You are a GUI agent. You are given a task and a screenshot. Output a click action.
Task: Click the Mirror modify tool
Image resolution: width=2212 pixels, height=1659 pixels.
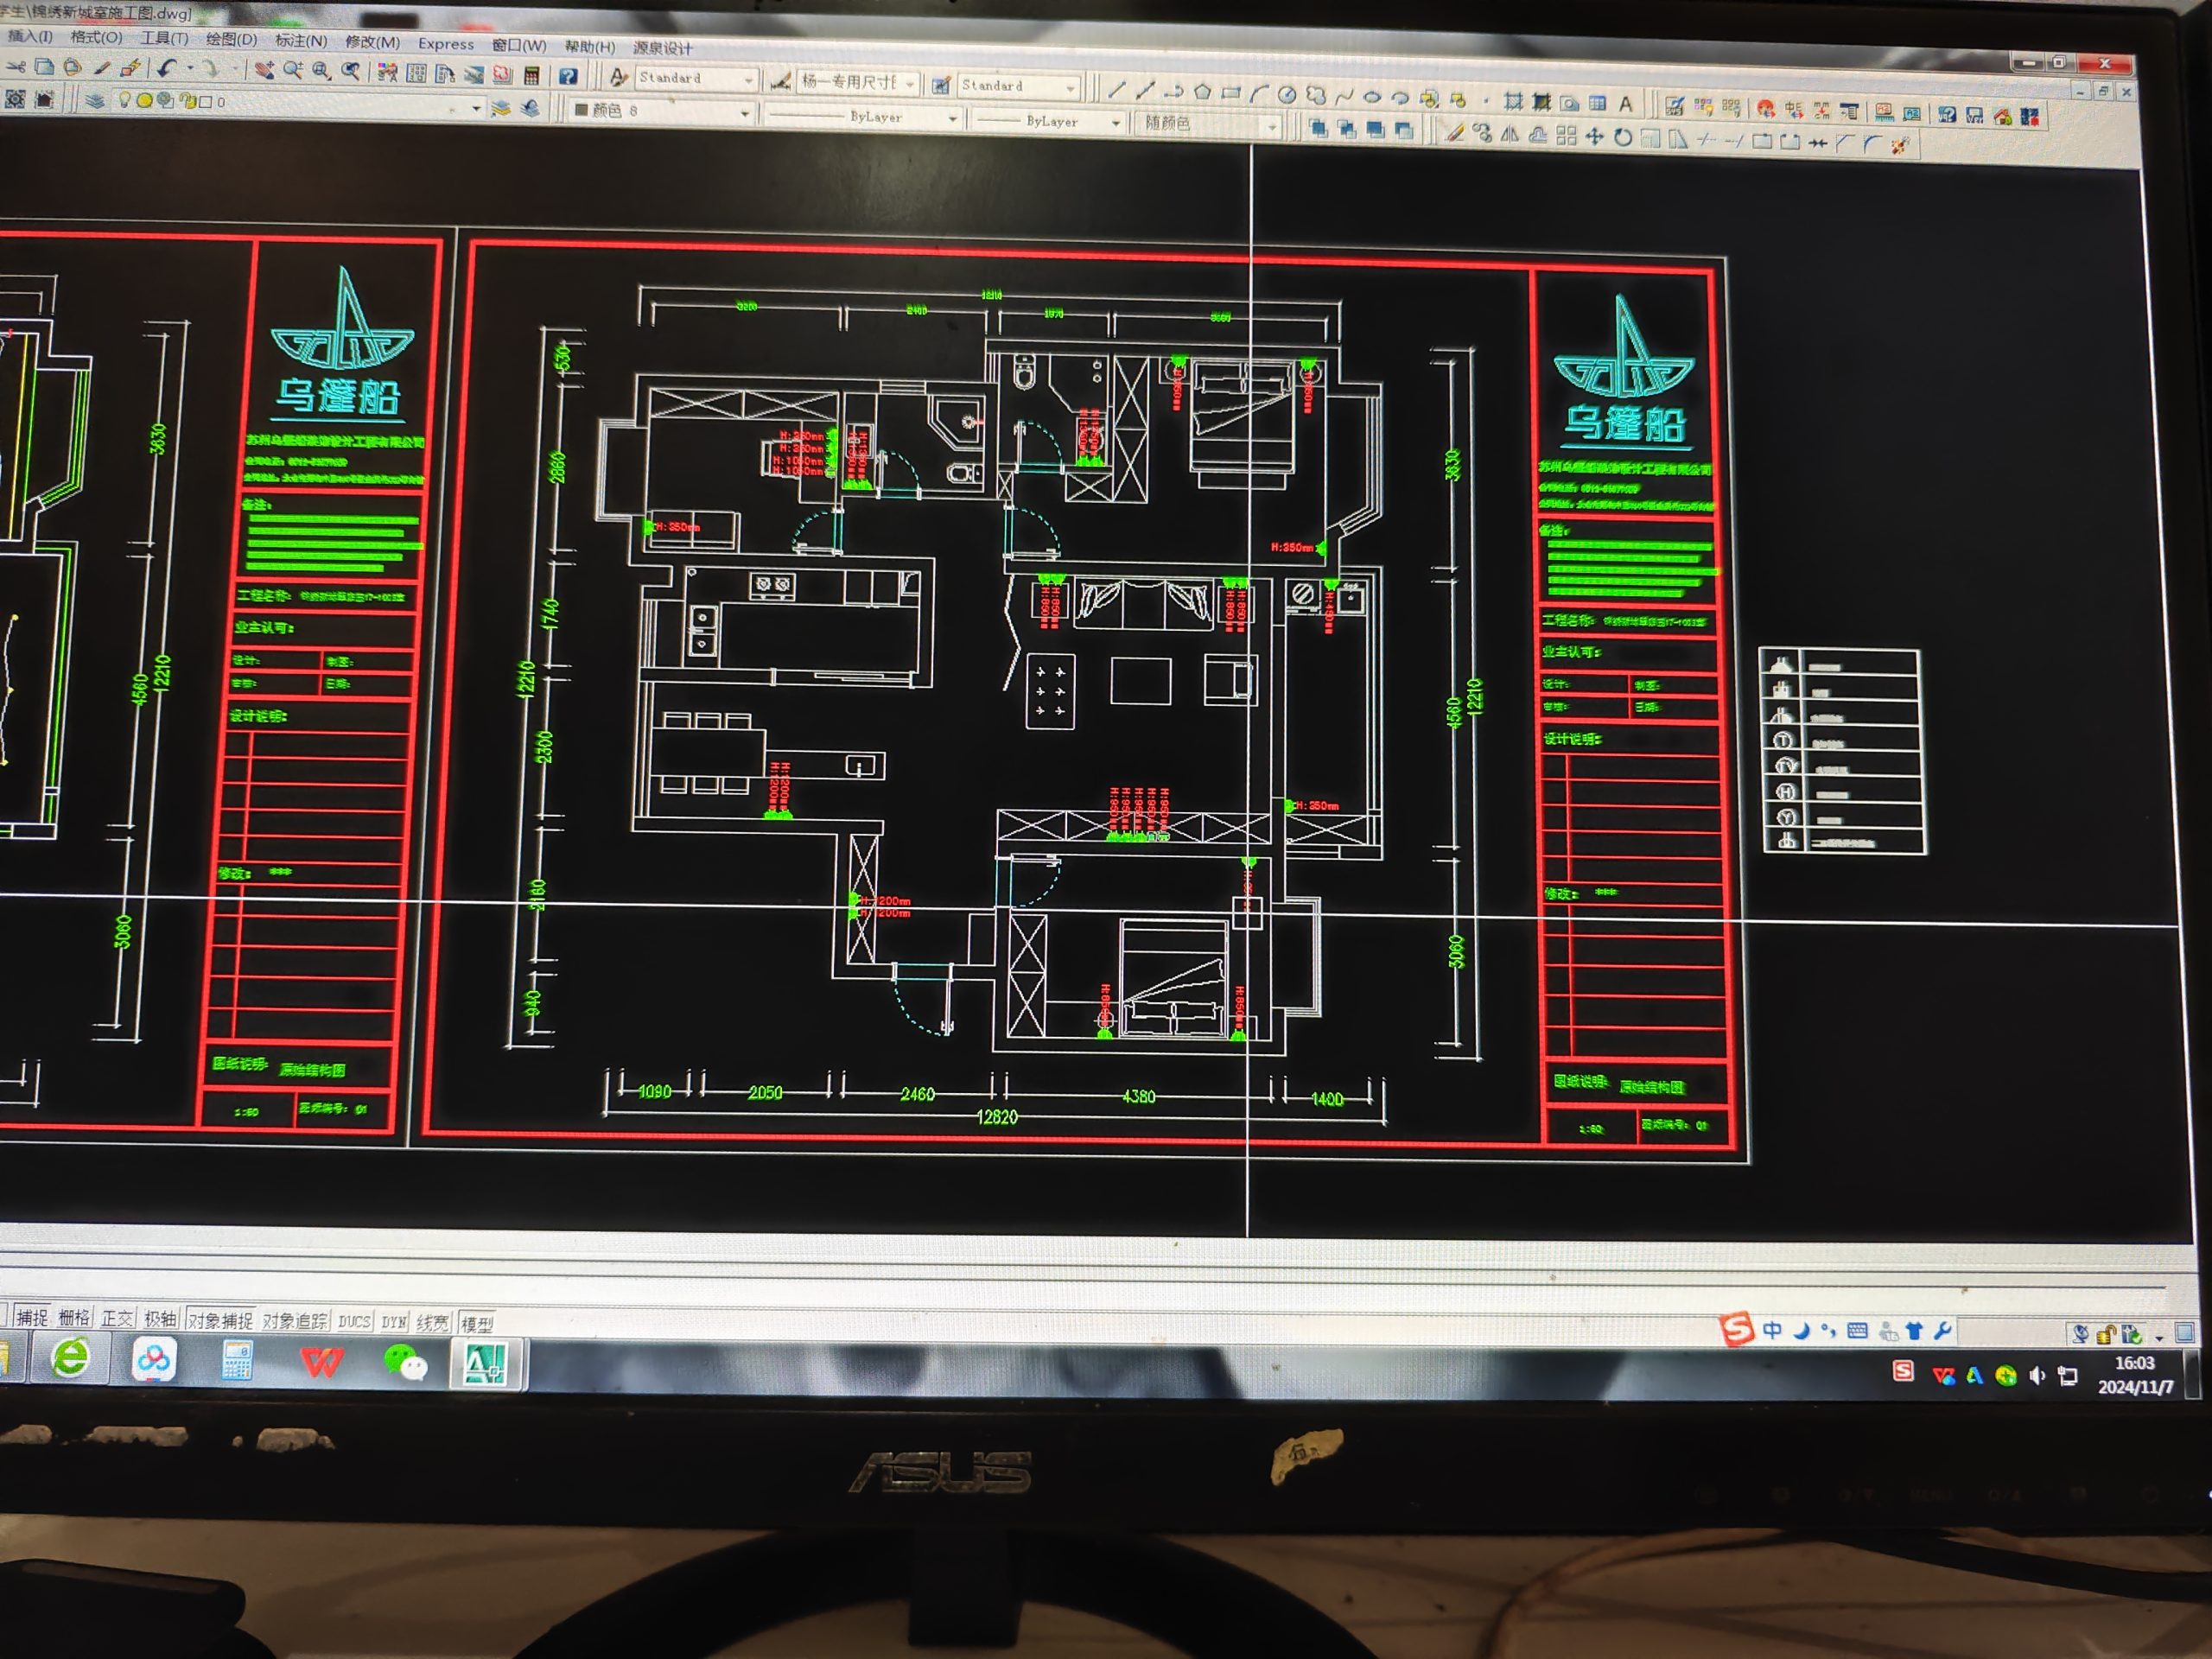click(x=1510, y=134)
